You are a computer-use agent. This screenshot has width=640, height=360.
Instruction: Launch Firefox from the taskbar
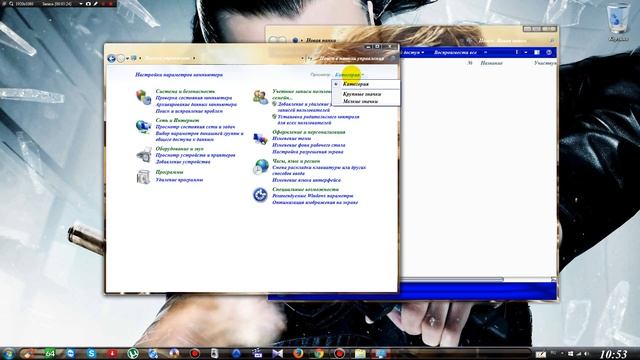pyautogui.click(x=298, y=353)
